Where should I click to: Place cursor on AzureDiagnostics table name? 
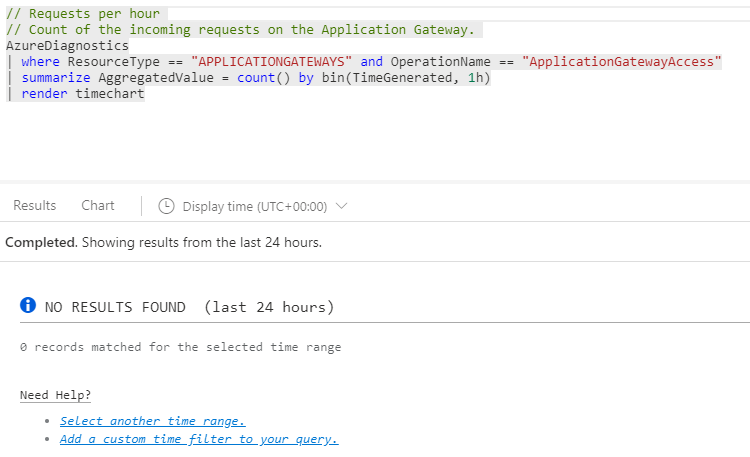click(67, 46)
